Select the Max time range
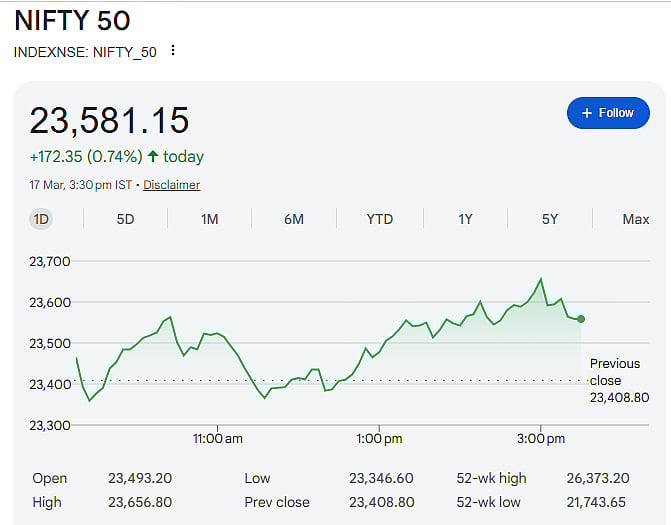The width and height of the screenshot is (671, 525). [x=635, y=219]
